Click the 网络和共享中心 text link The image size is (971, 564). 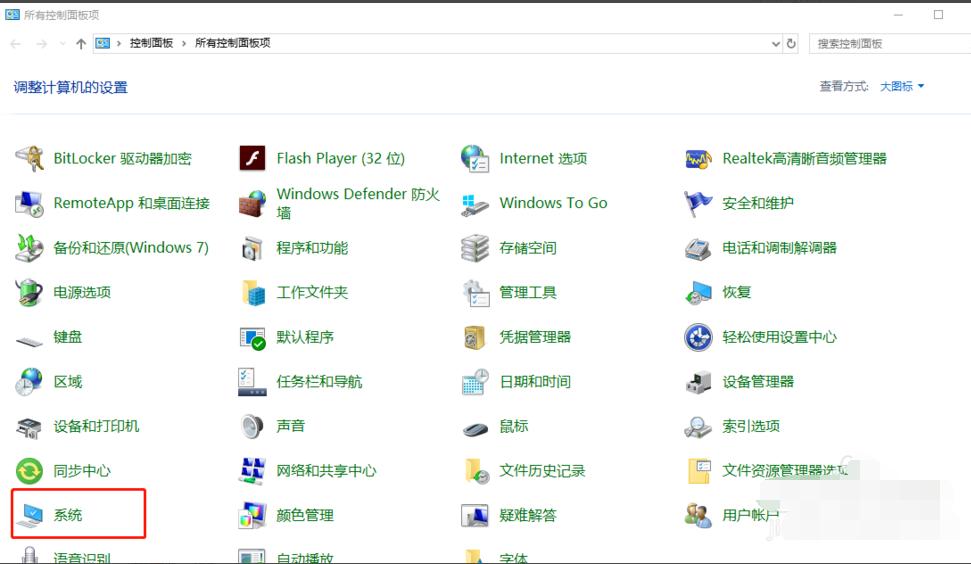pyautogui.click(x=326, y=471)
